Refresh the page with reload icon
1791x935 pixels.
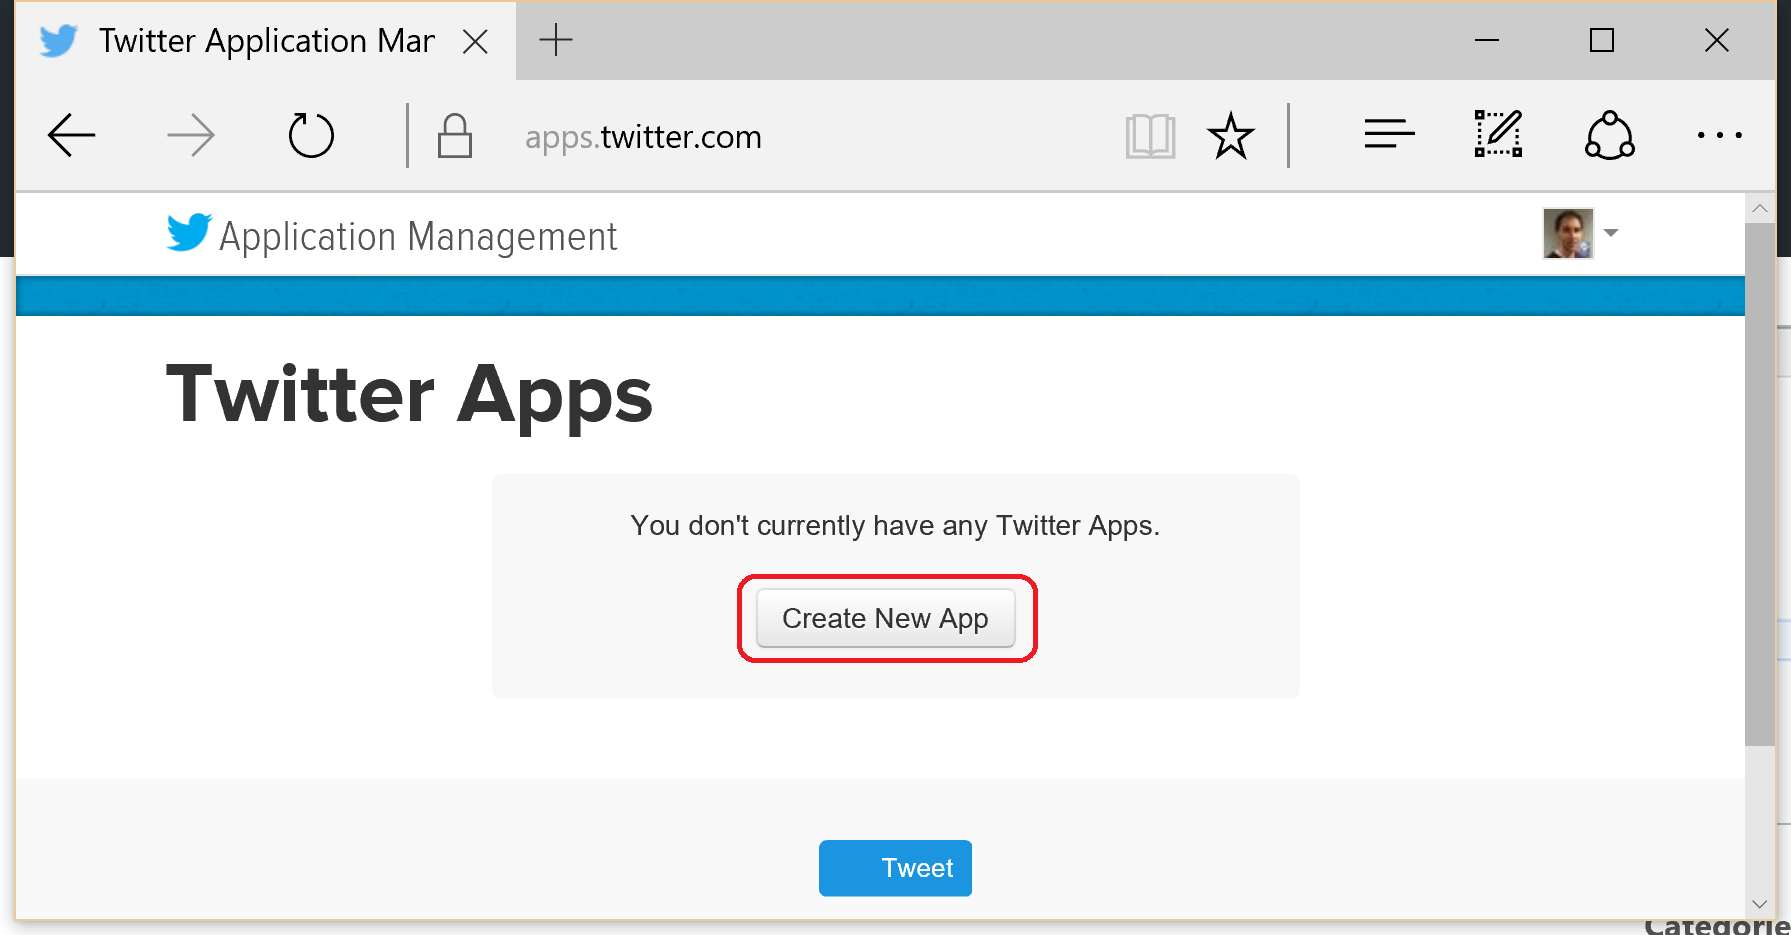coord(311,135)
